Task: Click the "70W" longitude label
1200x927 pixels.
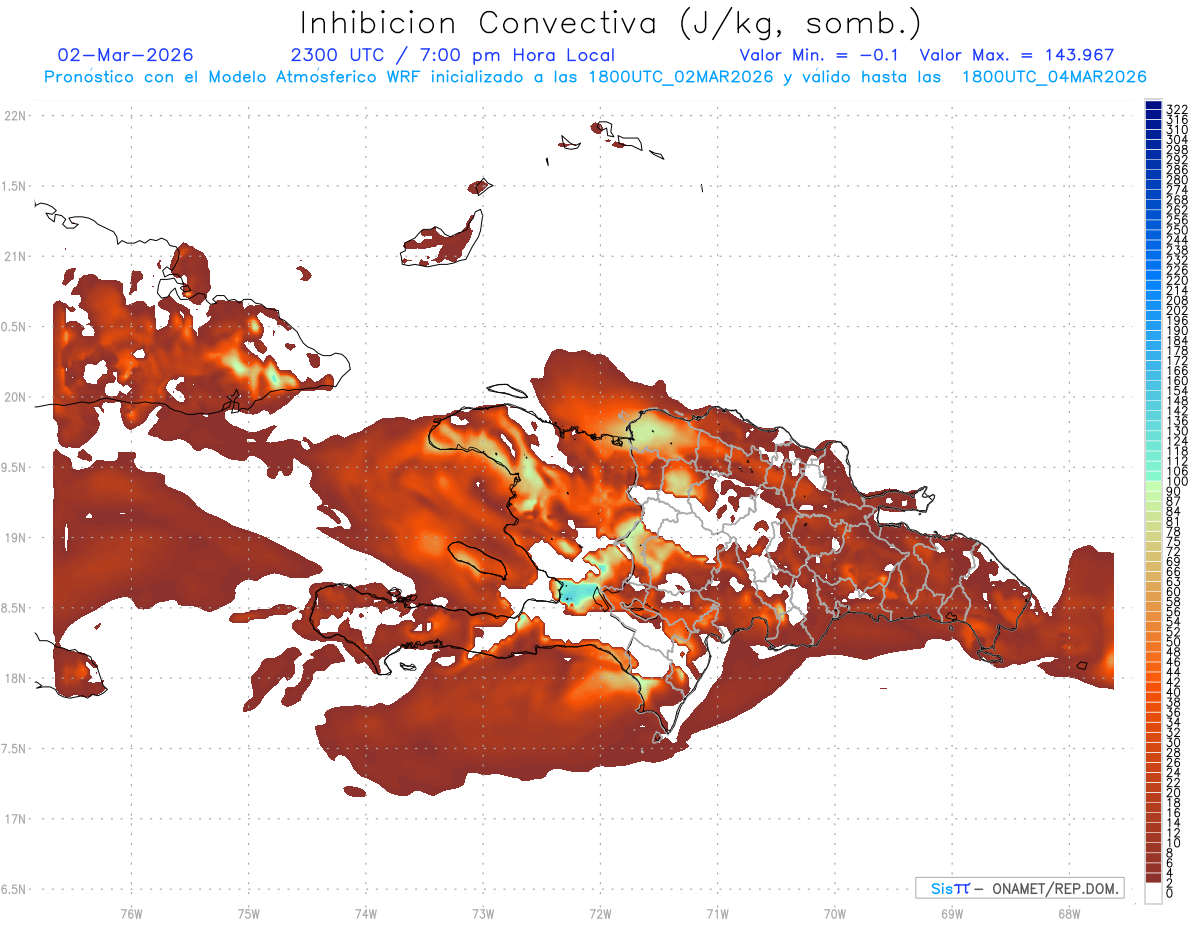Action: [835, 913]
